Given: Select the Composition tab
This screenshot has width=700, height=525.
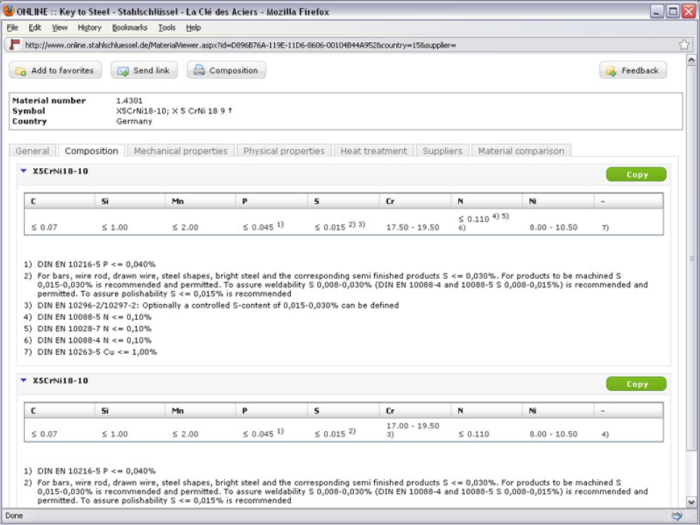Looking at the screenshot, I should 92,151.
